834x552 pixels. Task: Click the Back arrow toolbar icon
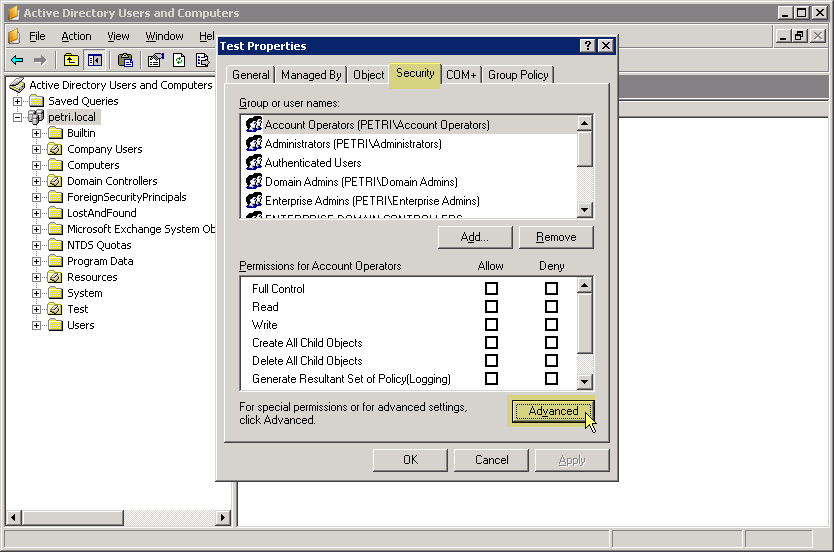pyautogui.click(x=17, y=60)
